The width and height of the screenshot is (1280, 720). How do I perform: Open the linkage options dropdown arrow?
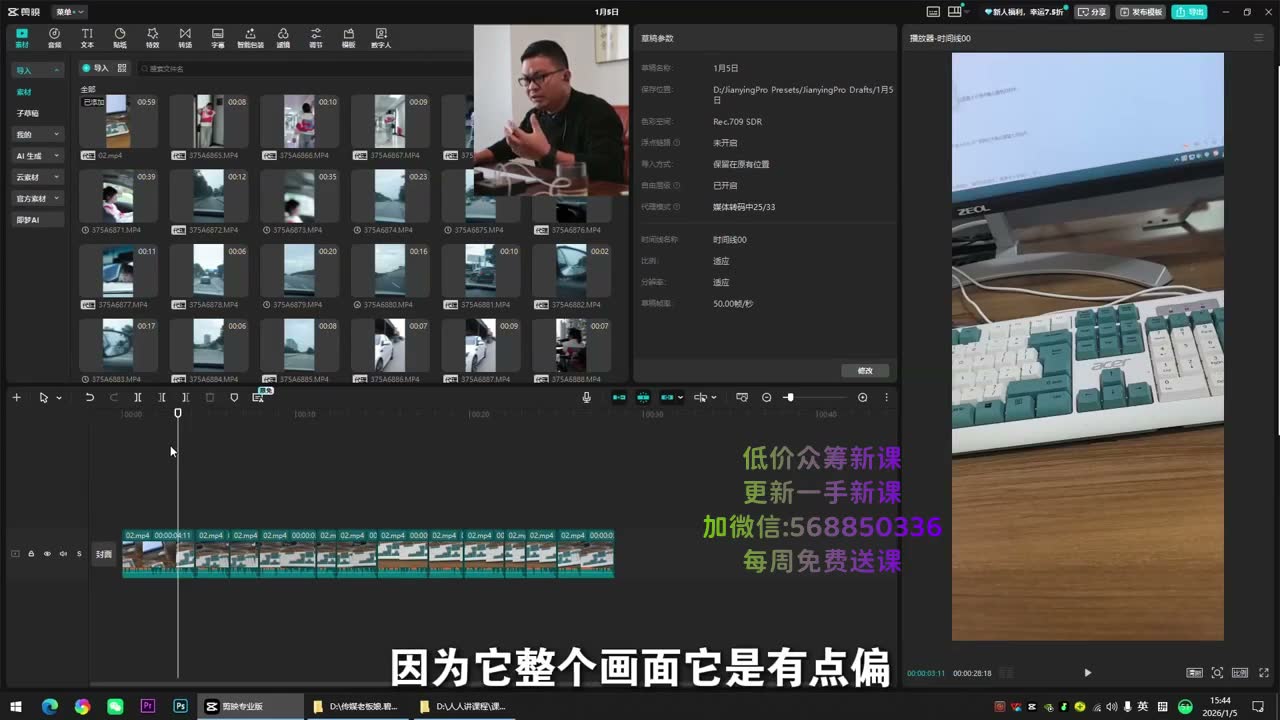681,398
